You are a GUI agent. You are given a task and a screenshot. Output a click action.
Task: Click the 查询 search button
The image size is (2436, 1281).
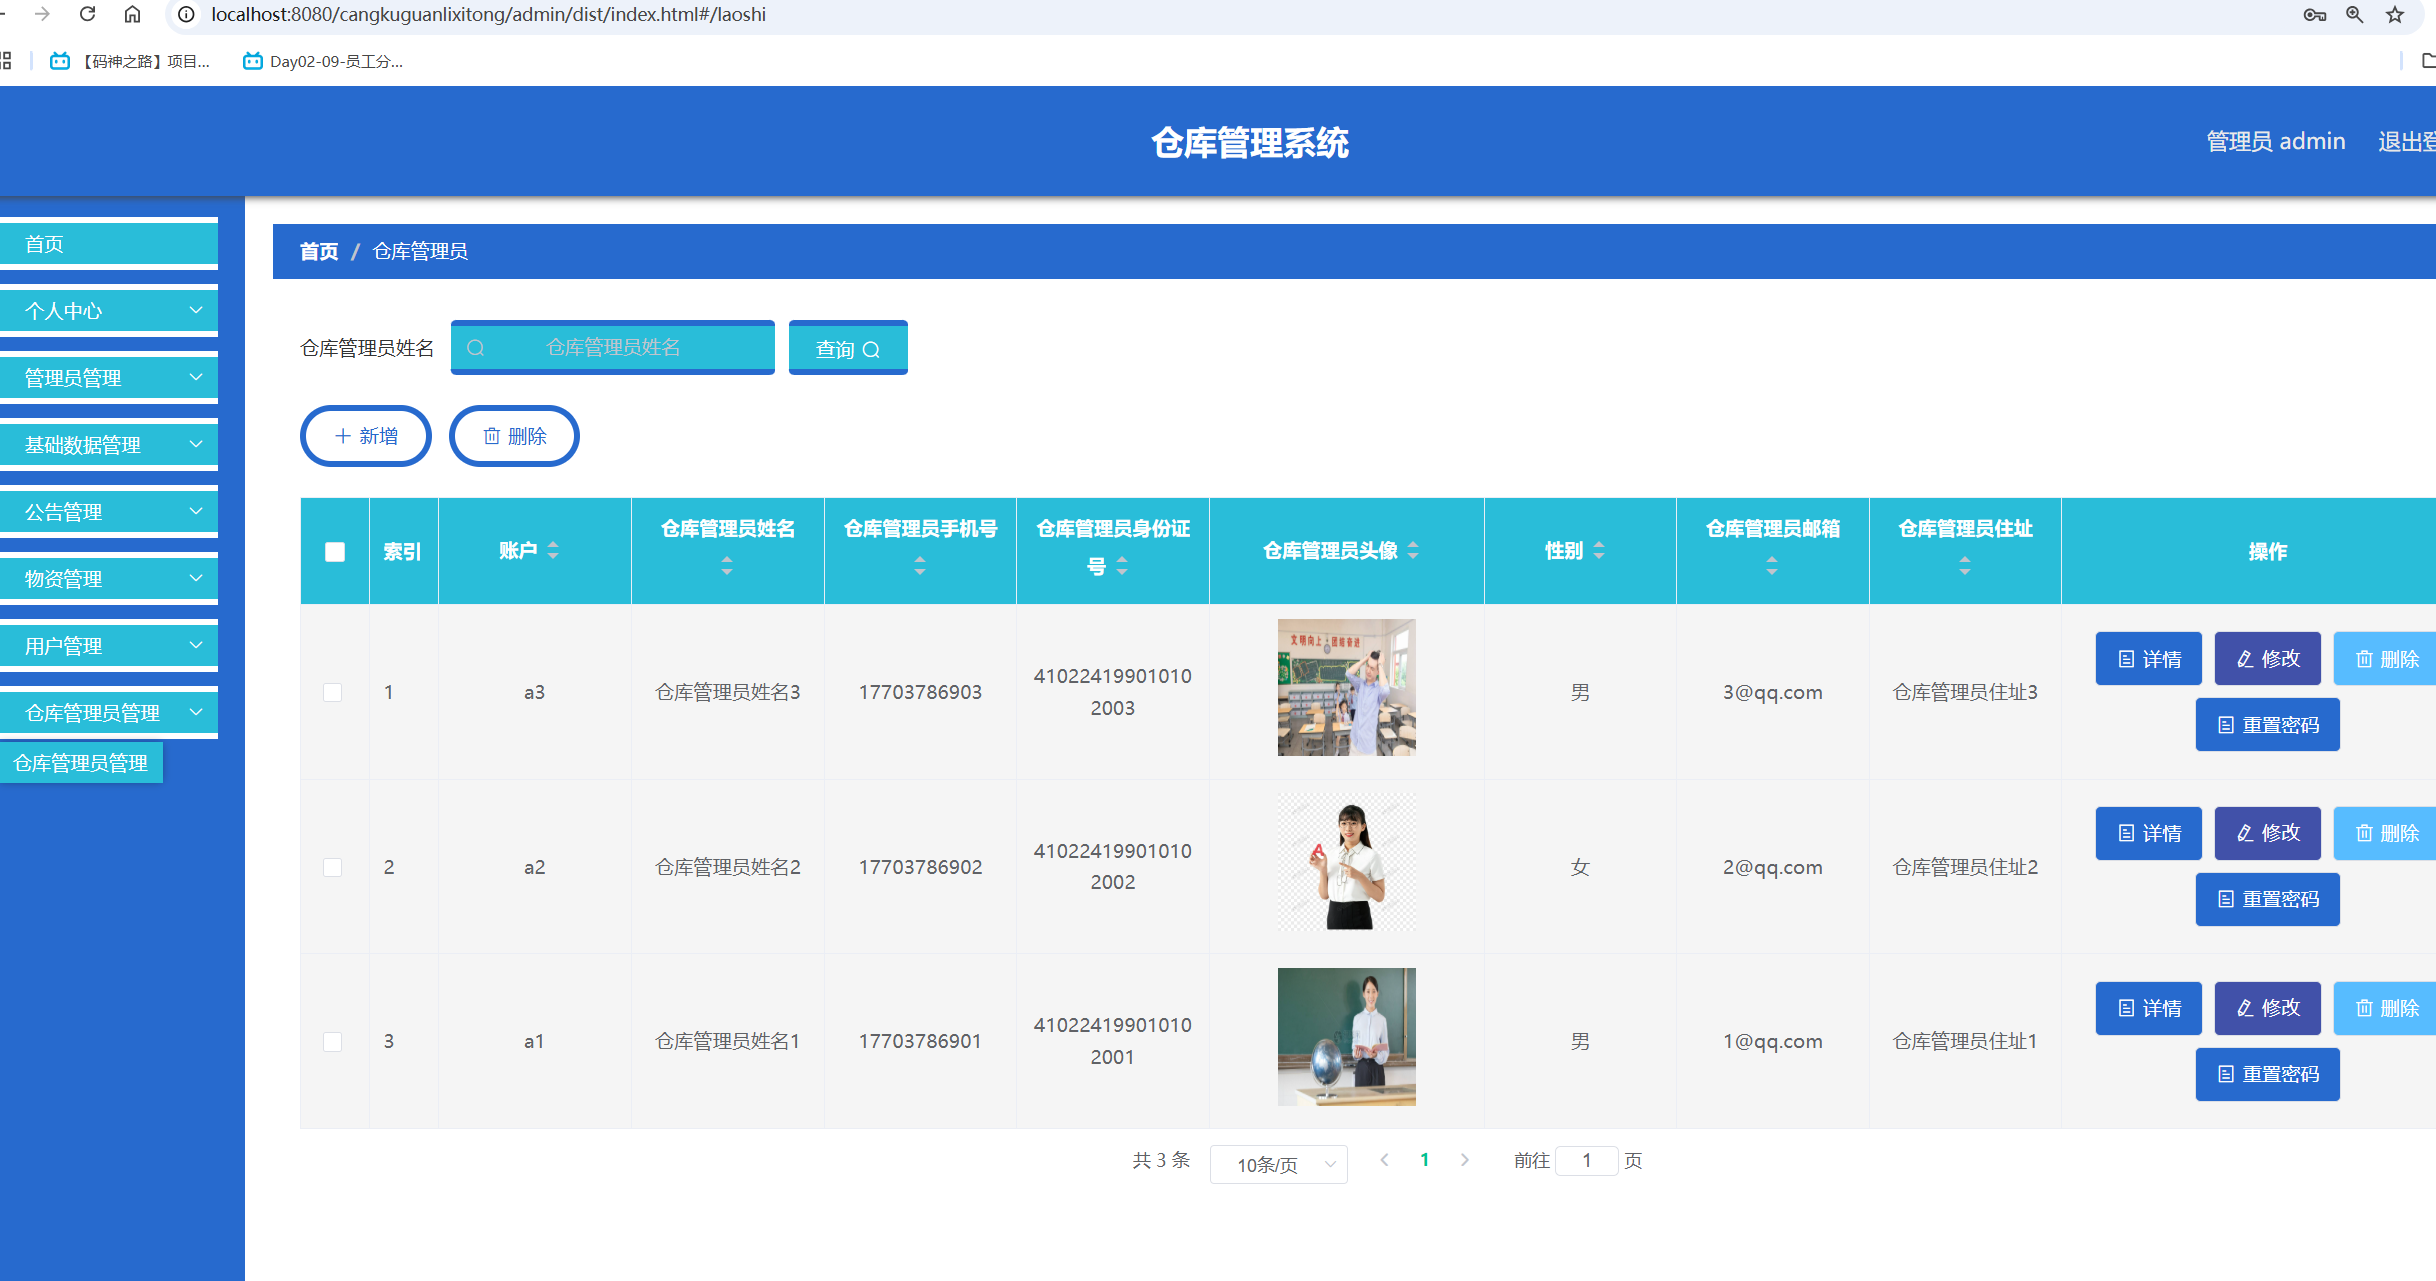(847, 347)
